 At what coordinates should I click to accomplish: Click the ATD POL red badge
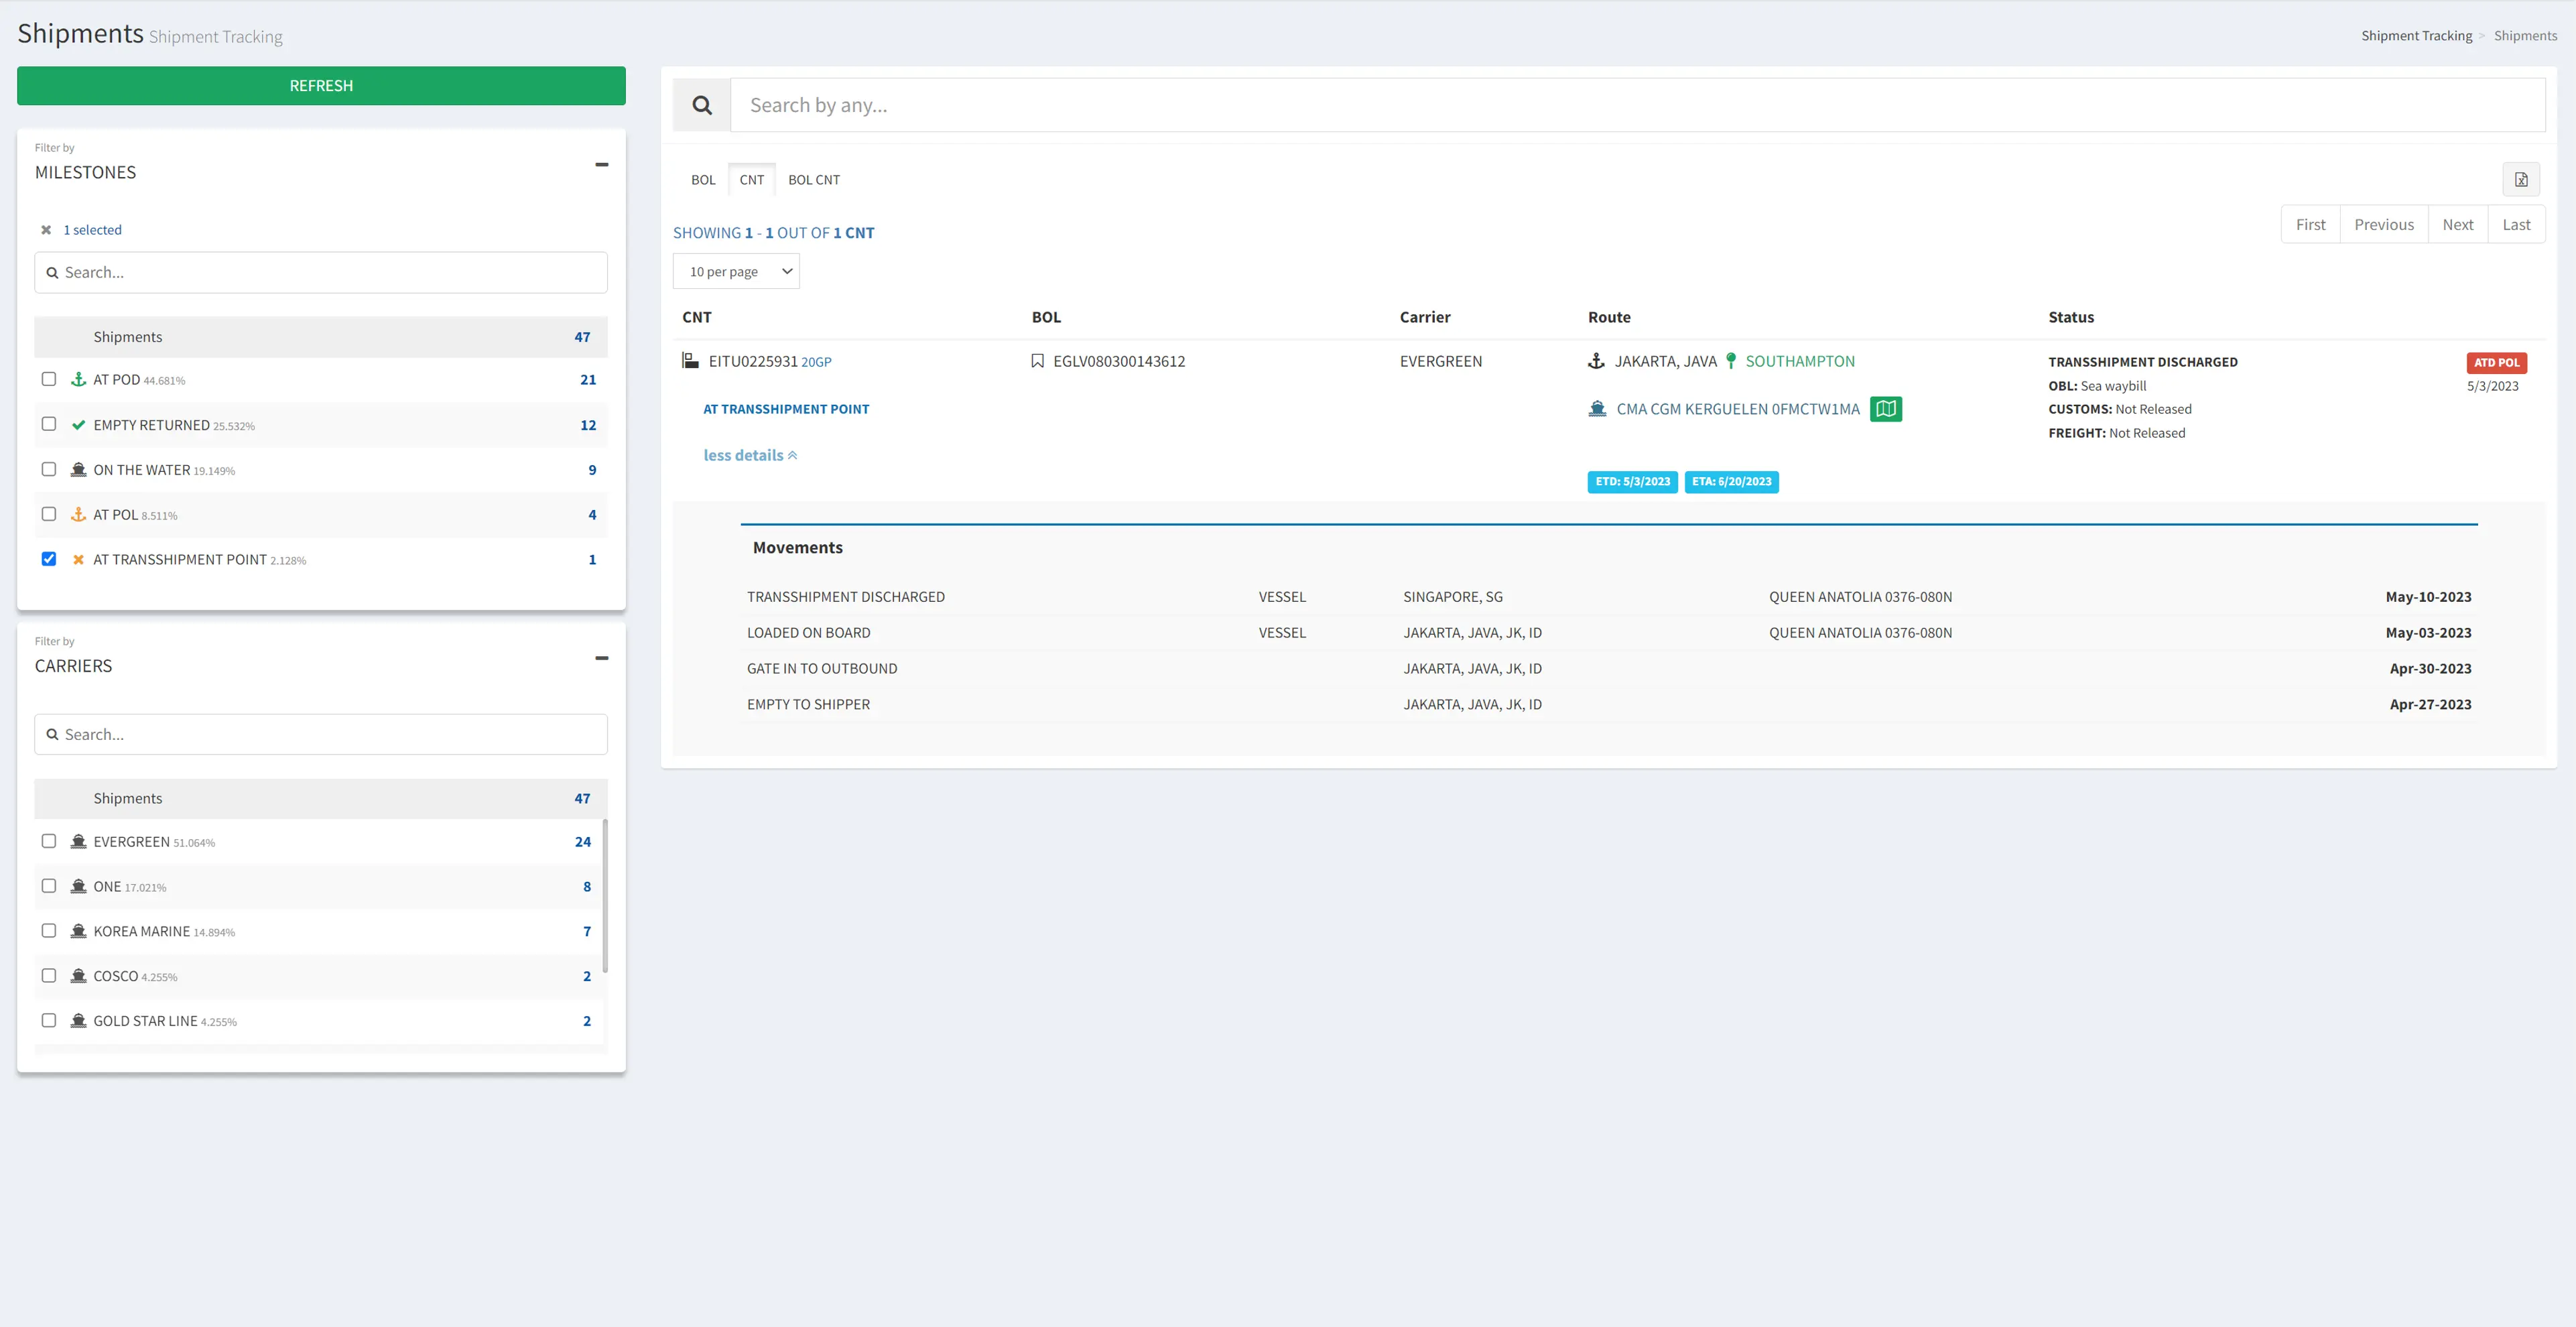coord(2496,363)
